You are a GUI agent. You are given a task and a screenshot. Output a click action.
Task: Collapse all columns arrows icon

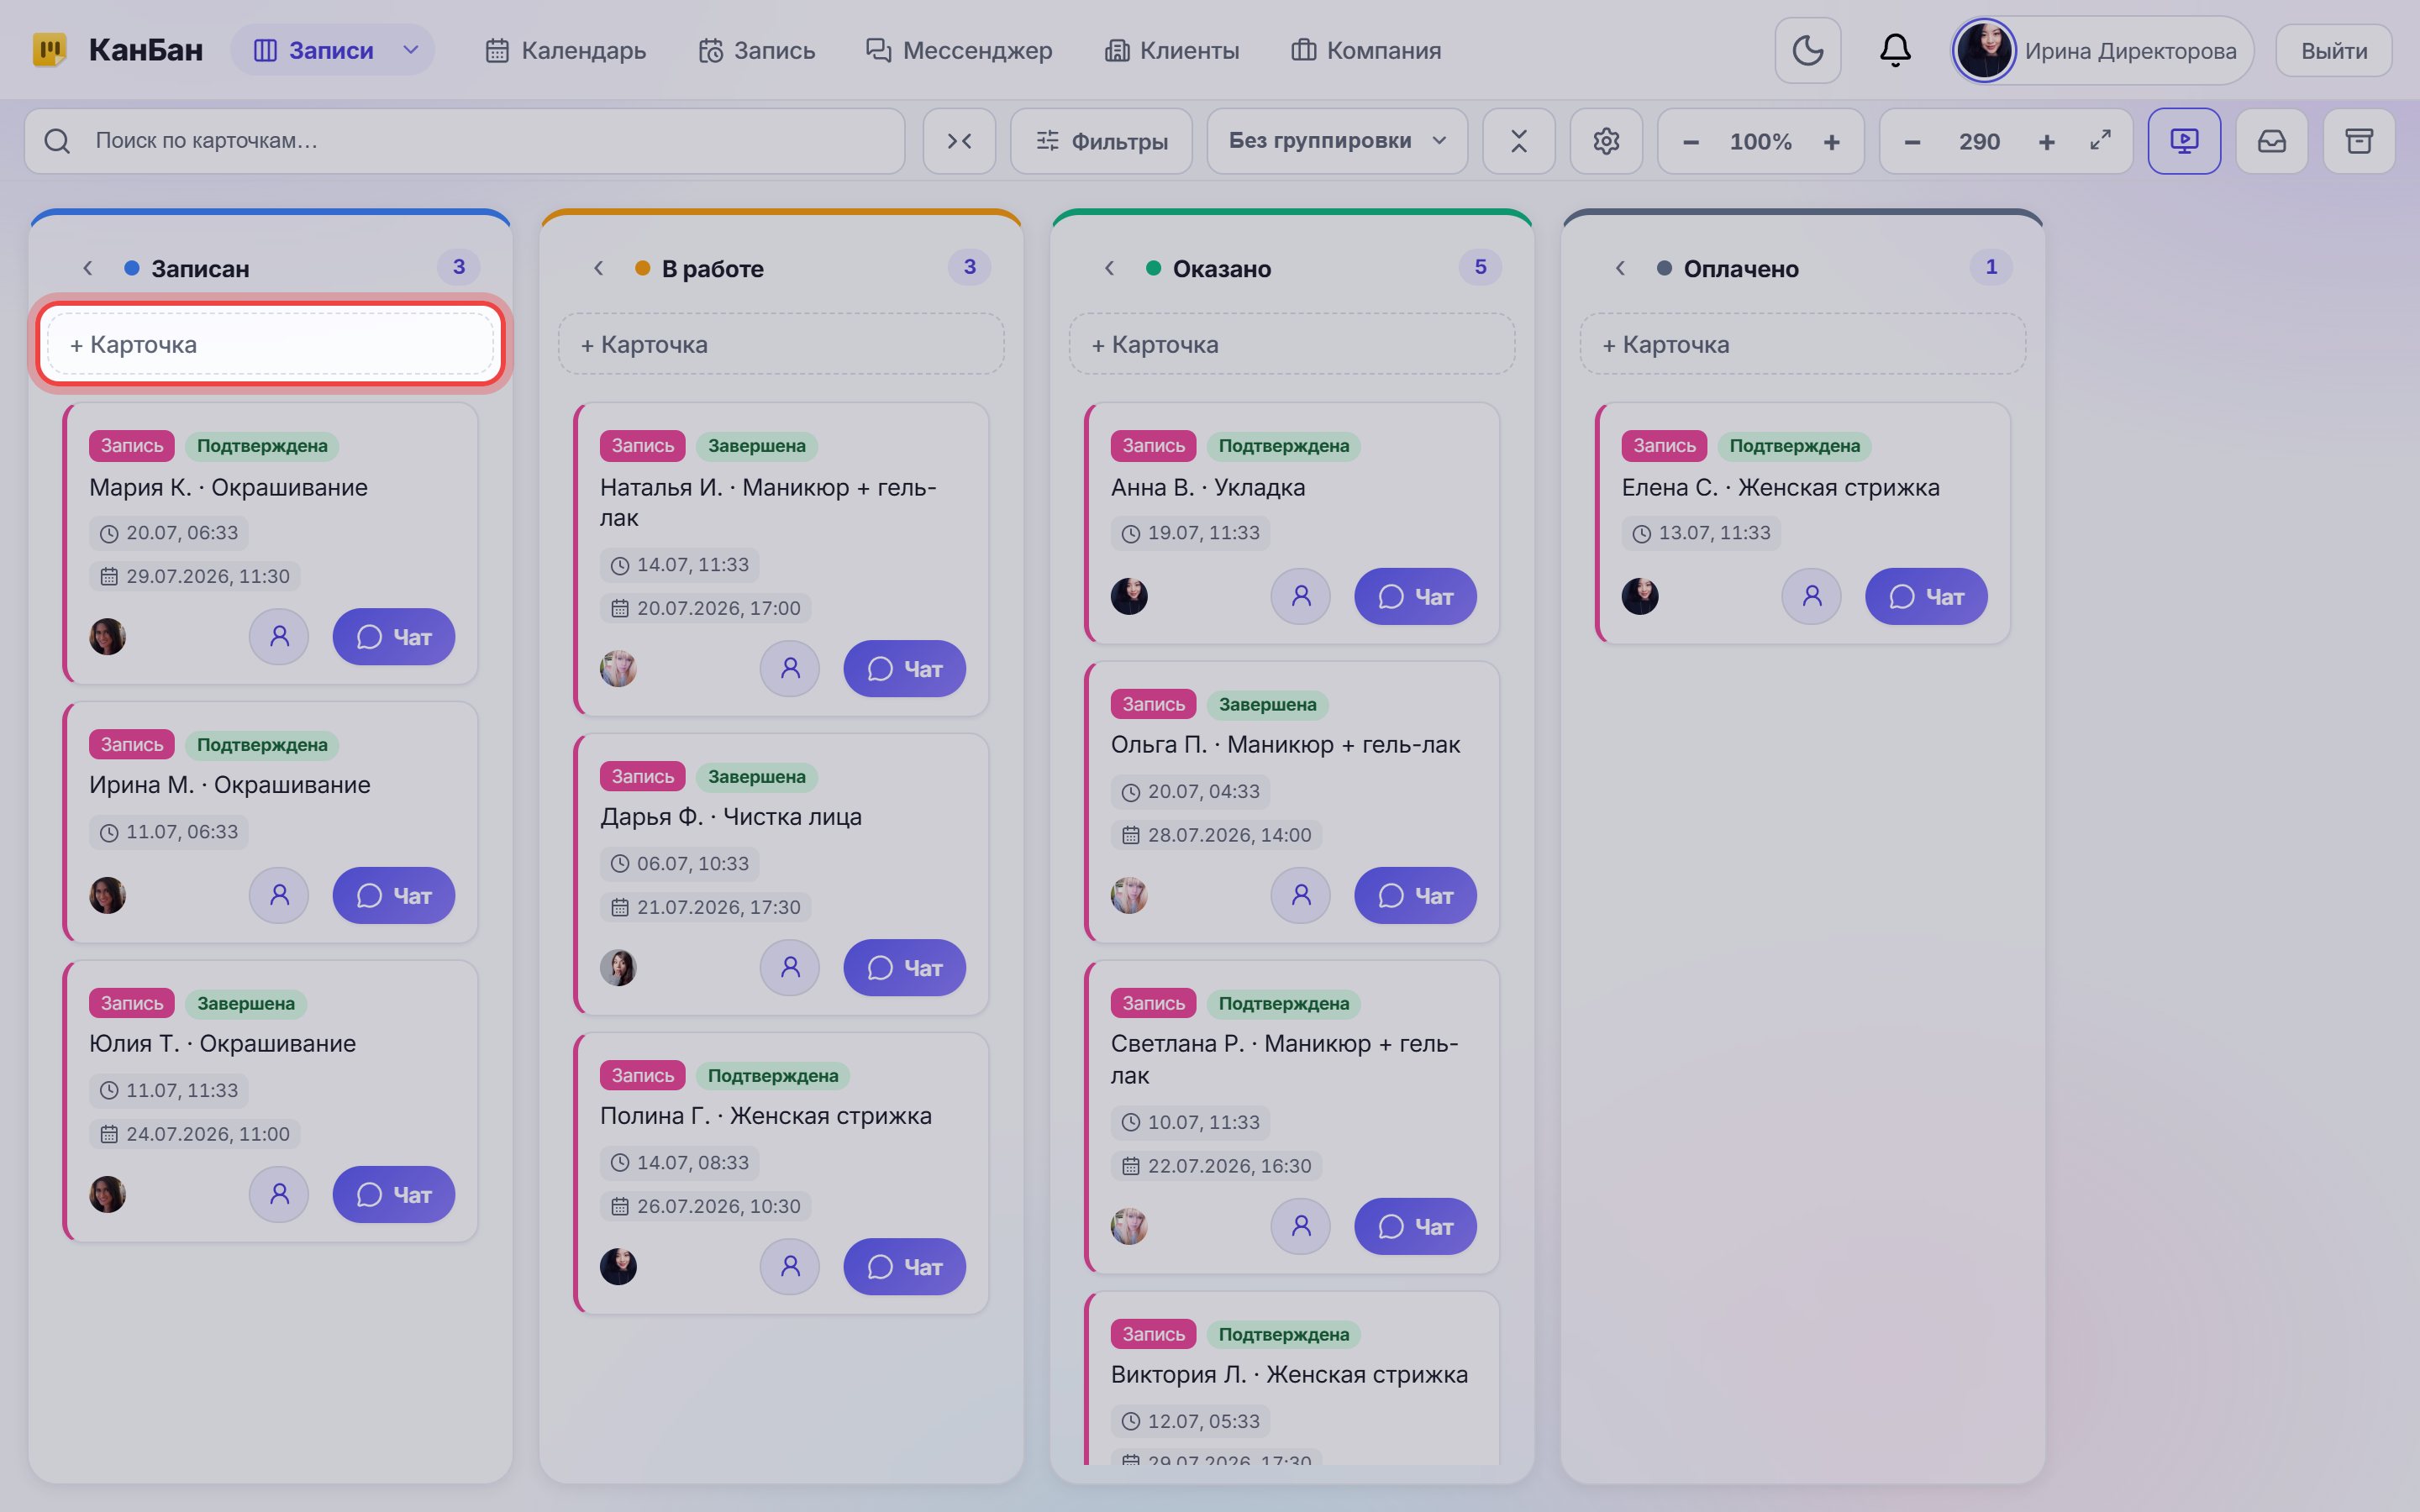(x=959, y=141)
